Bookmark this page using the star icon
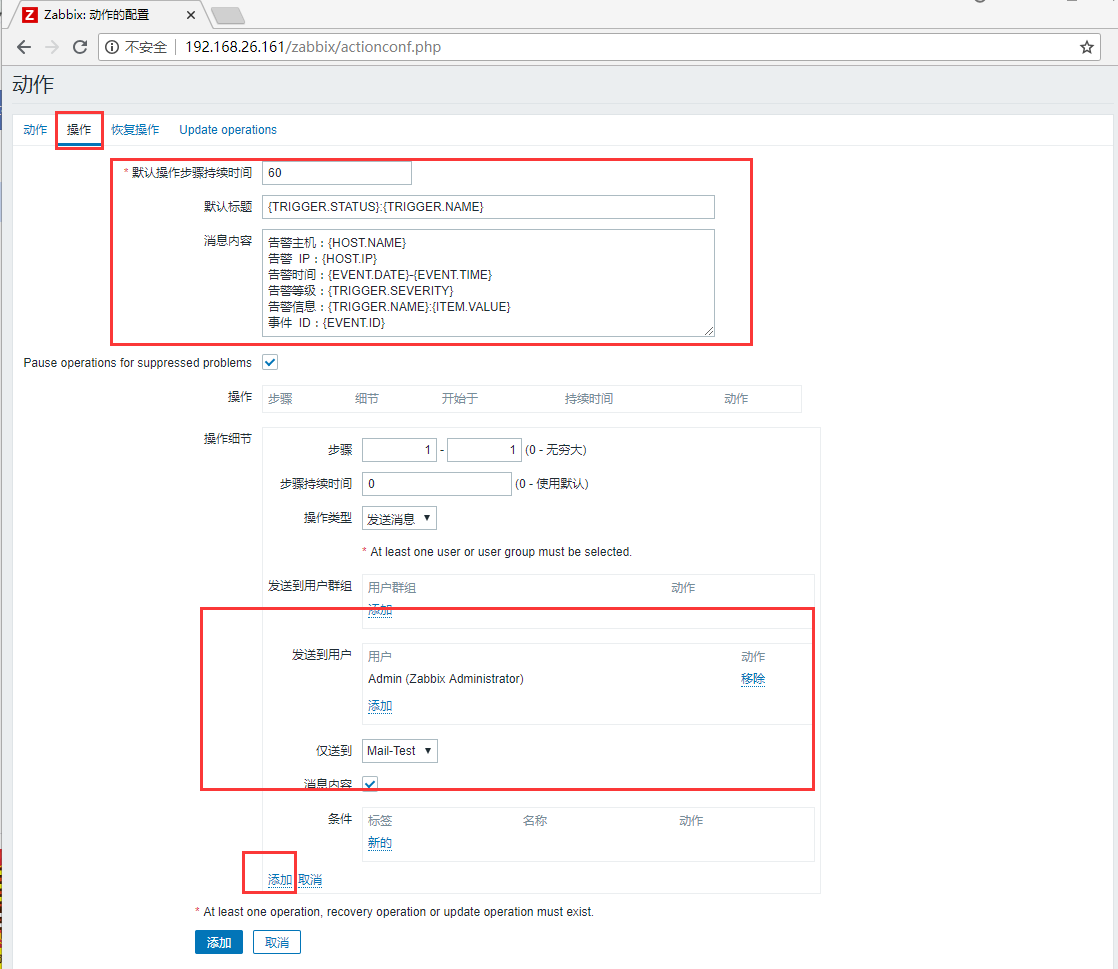Screen dimensions: 1118x969 point(1086,46)
